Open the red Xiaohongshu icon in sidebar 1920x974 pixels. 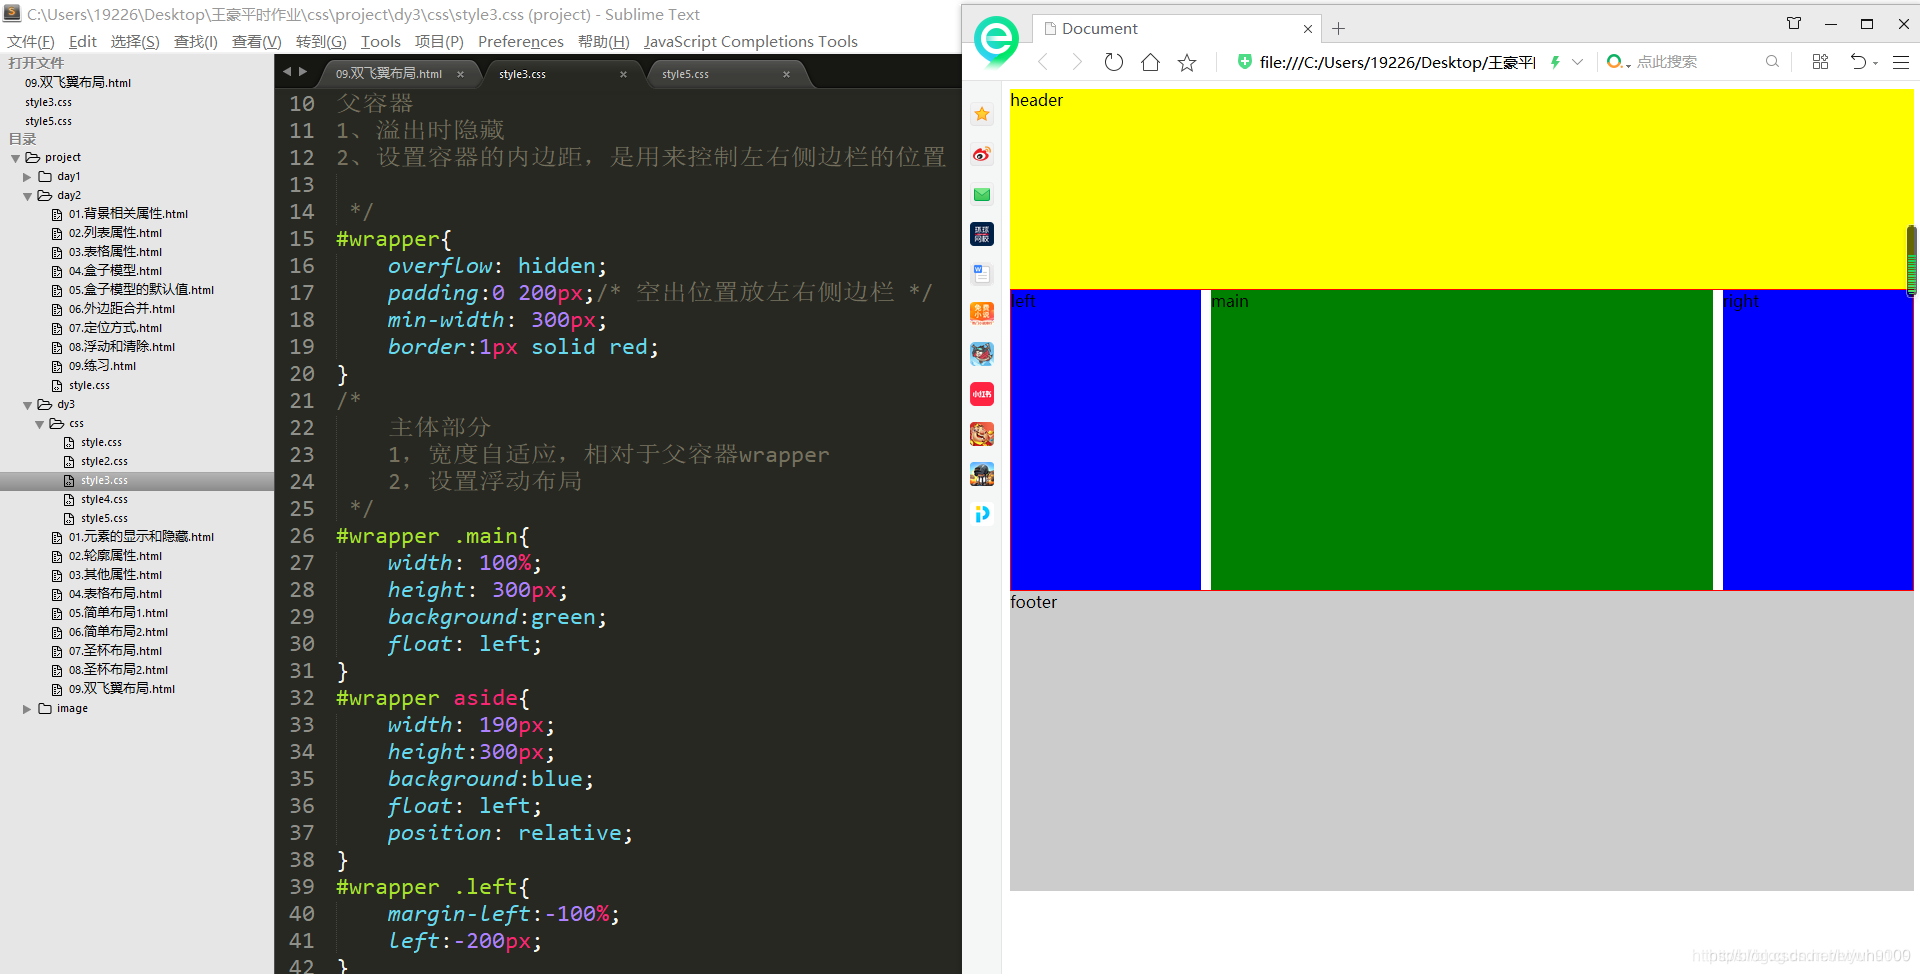(982, 394)
